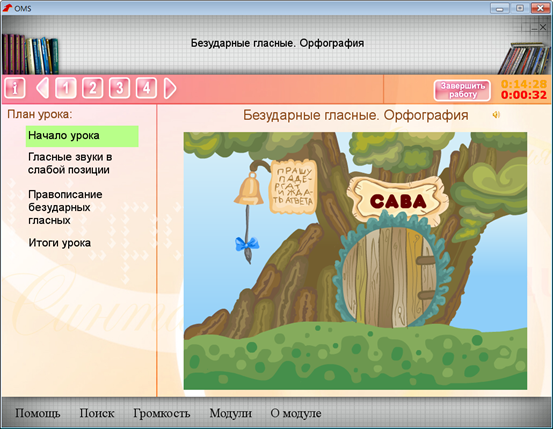Jump to page 4

[x=146, y=88]
